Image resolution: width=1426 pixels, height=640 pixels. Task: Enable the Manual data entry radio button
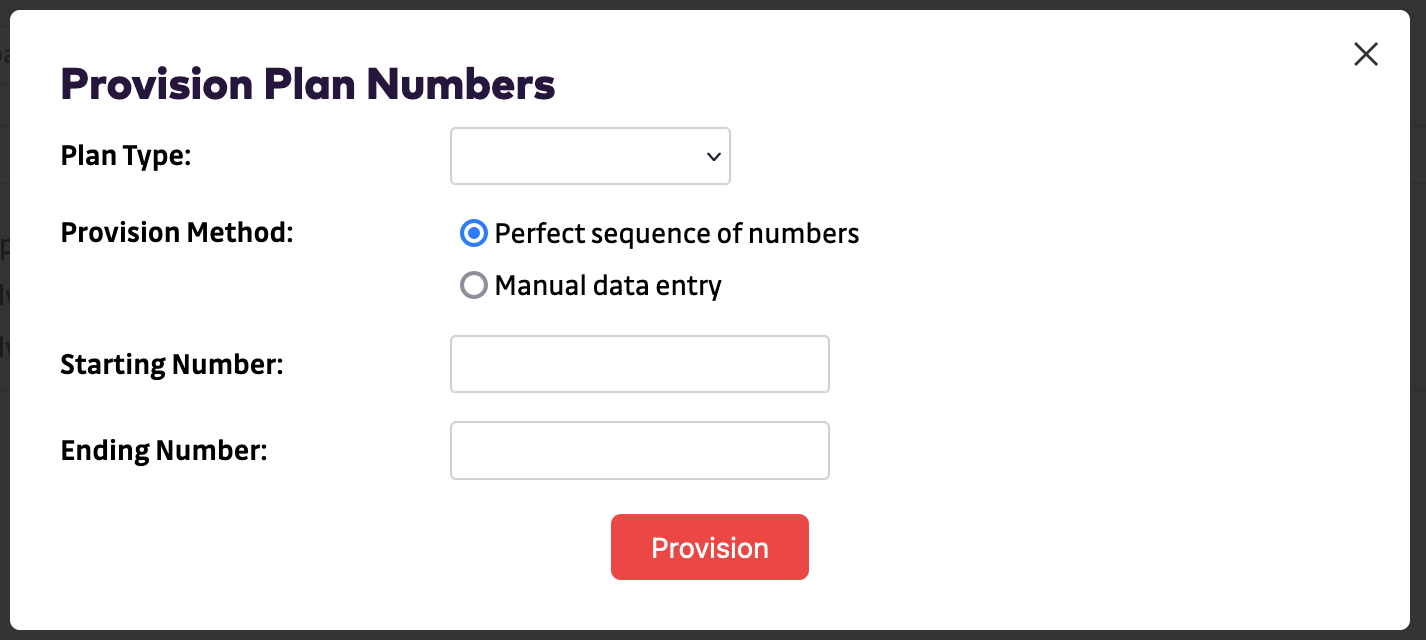(x=473, y=285)
